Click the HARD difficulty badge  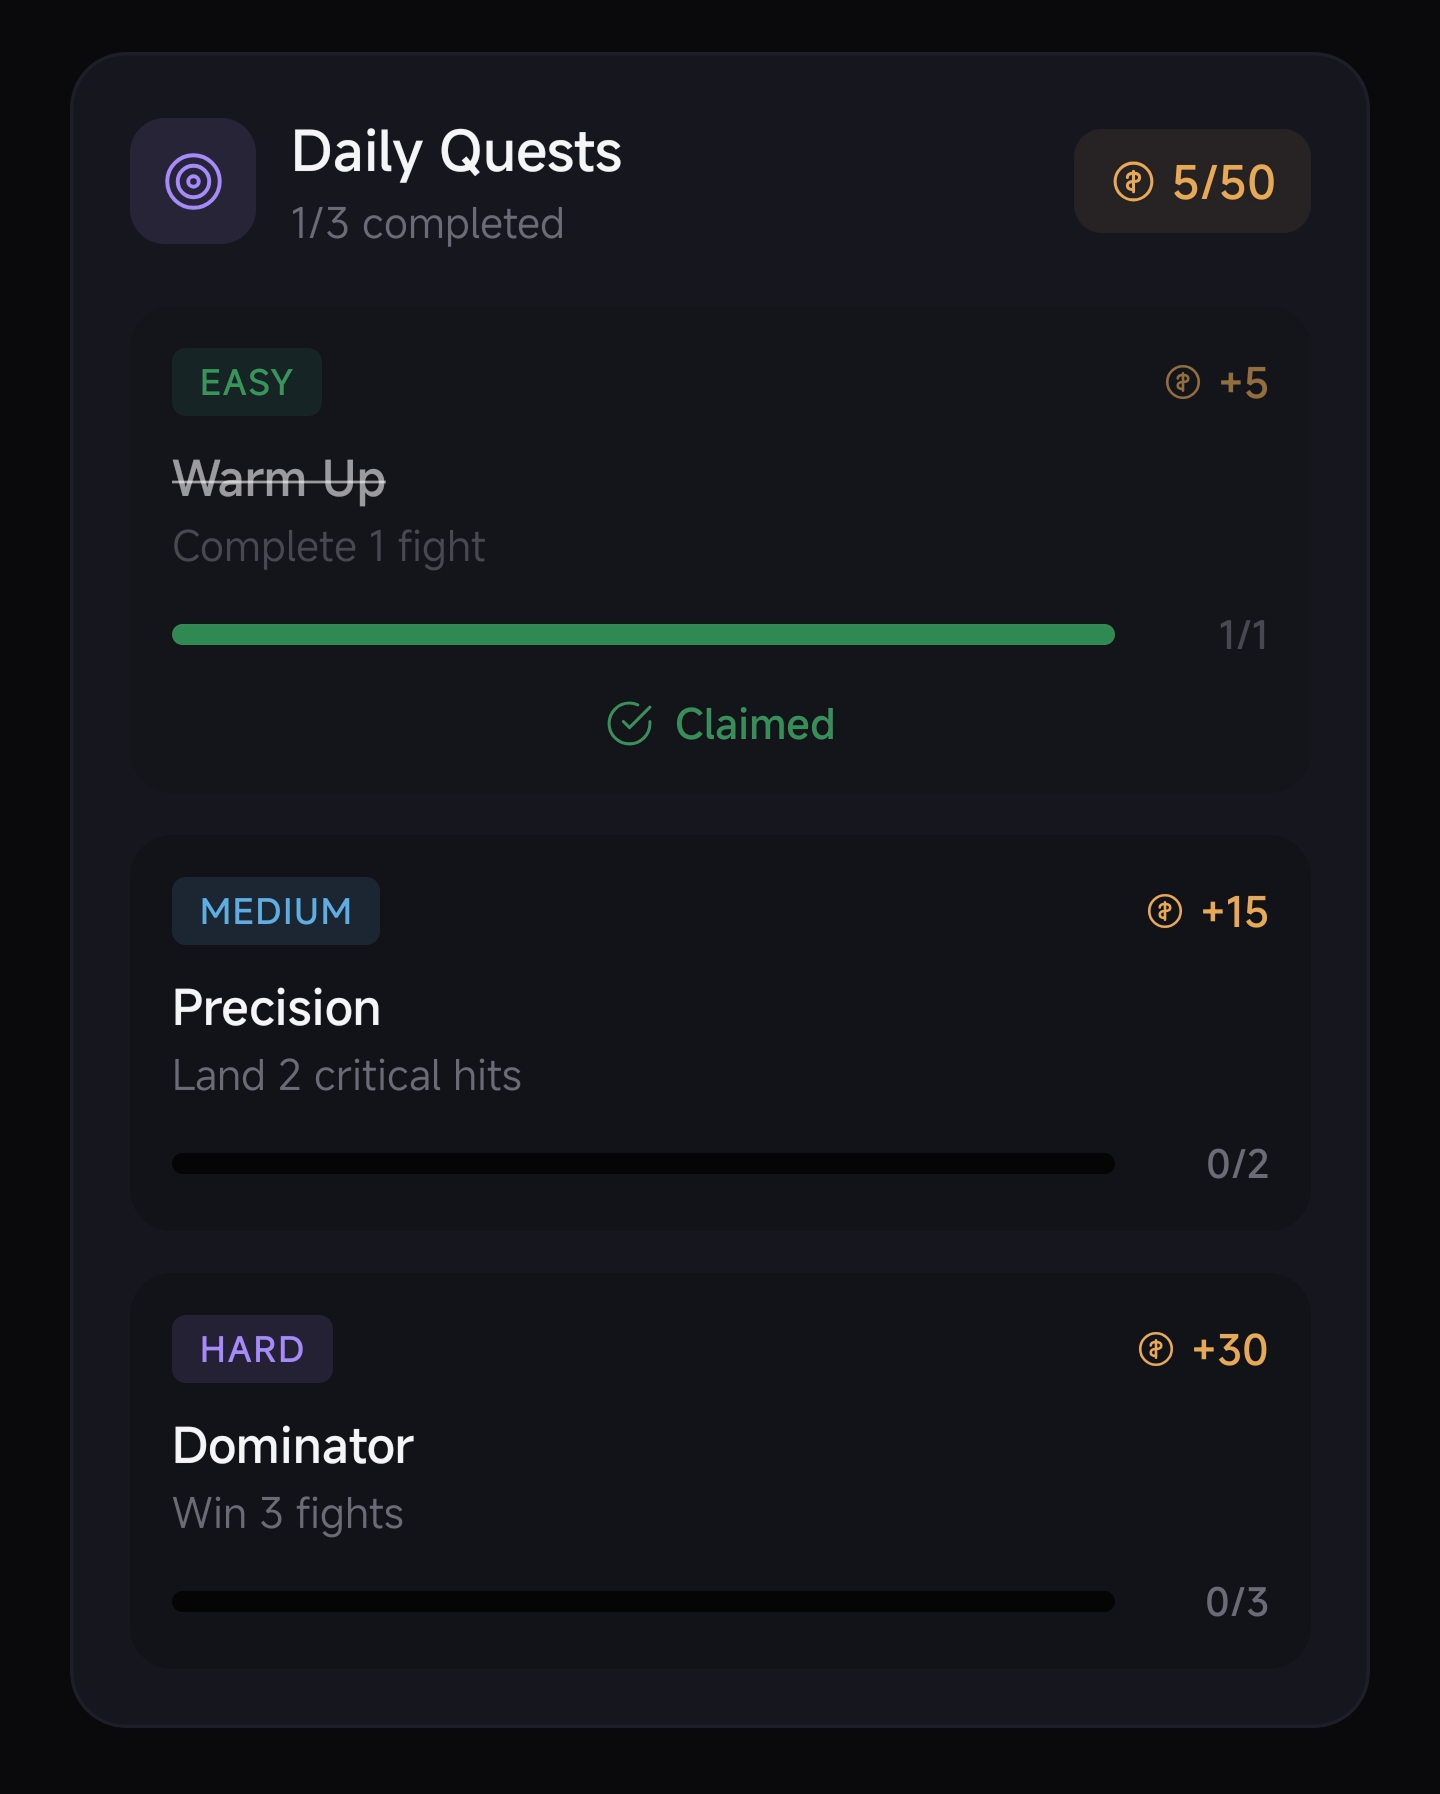pos(252,1348)
